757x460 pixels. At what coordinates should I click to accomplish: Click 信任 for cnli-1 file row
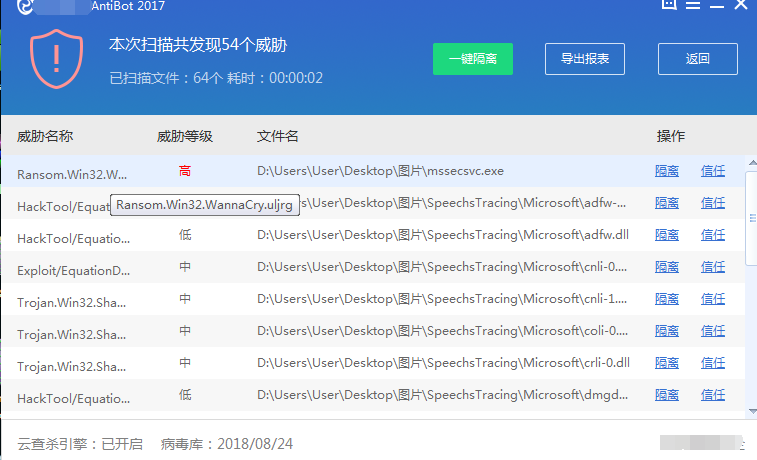point(713,299)
